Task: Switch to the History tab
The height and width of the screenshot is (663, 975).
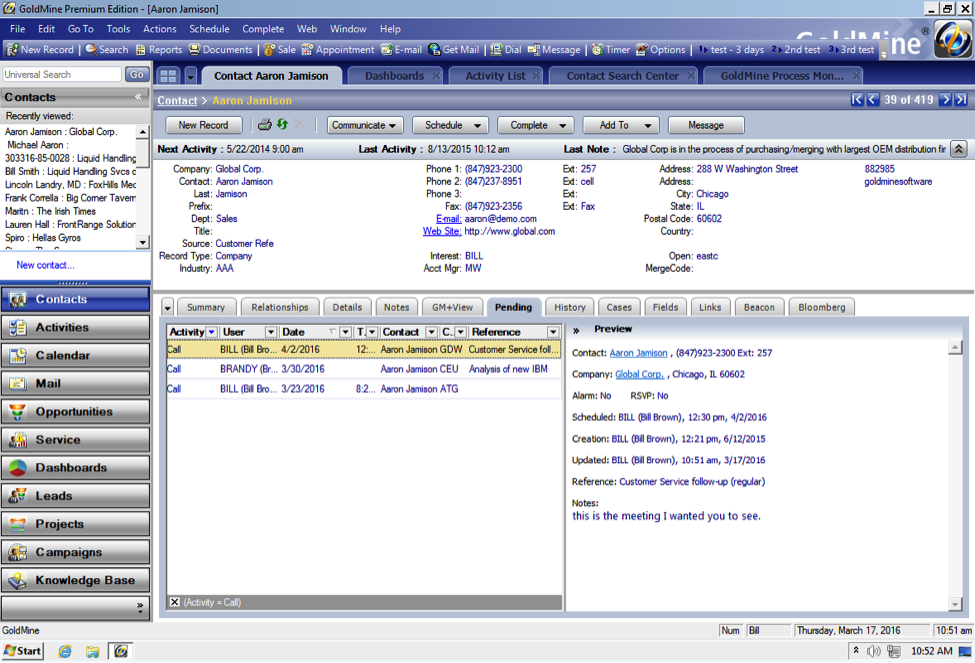Action: coord(570,307)
